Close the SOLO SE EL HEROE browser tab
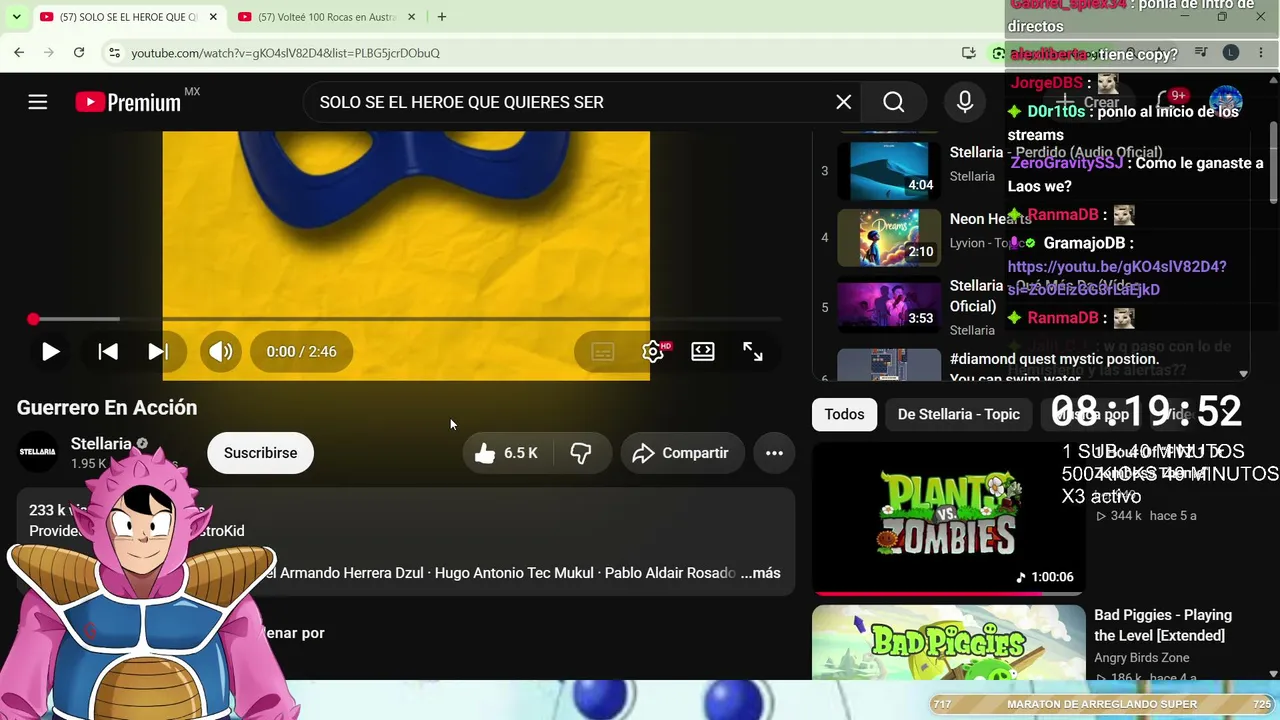 point(213,17)
